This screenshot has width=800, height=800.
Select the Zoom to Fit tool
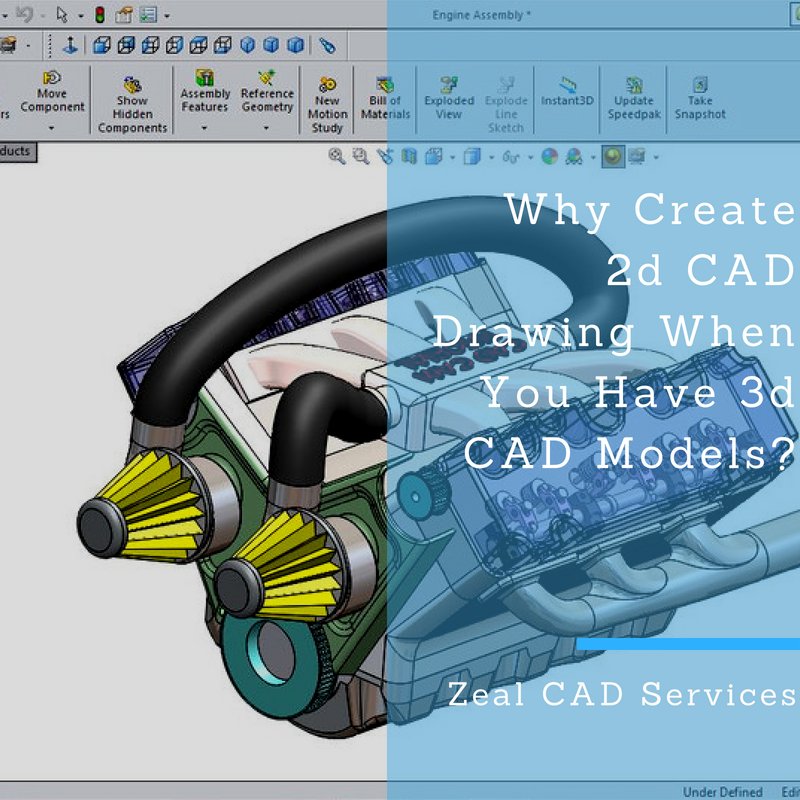tap(336, 156)
